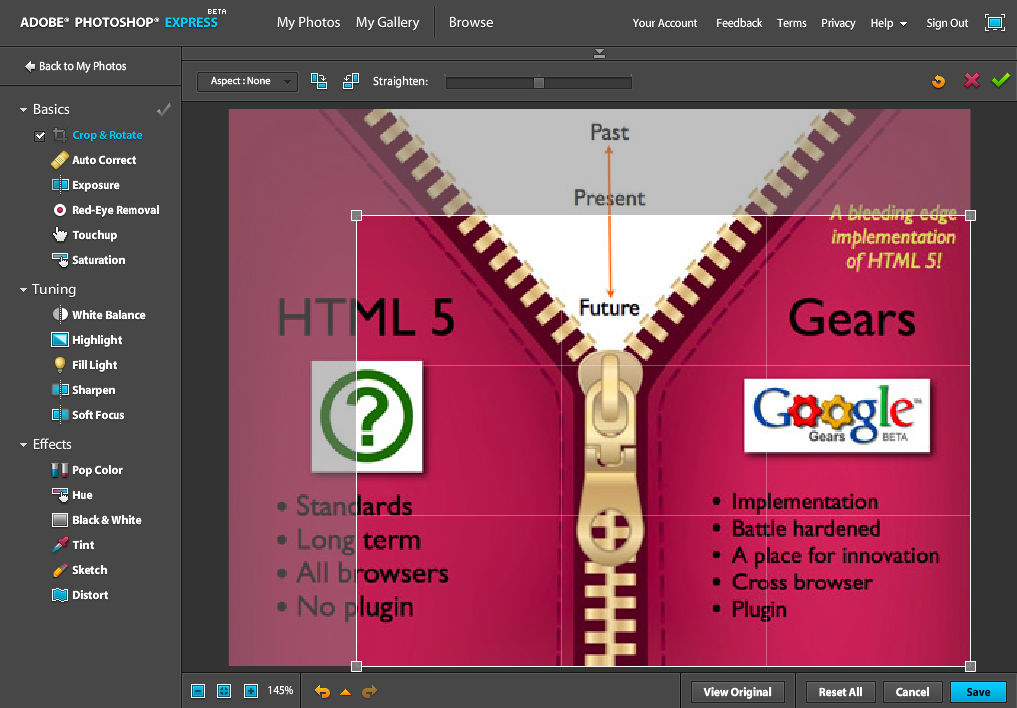
Task: Click the top-right crop handle
Action: pos(970,215)
